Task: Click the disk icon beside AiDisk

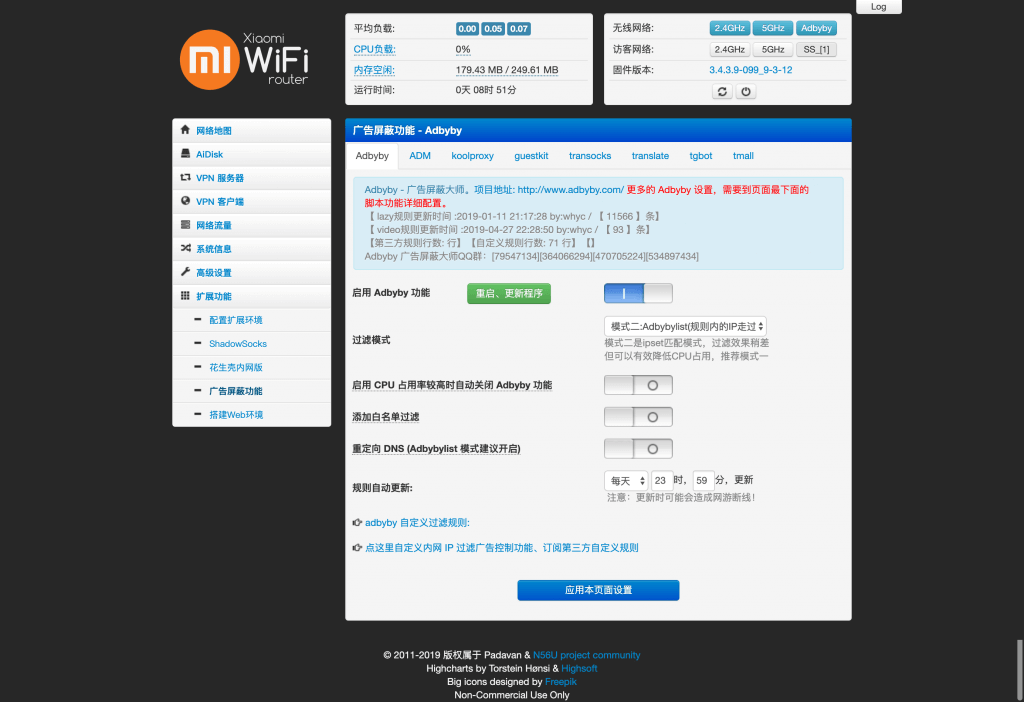Action: coord(185,154)
